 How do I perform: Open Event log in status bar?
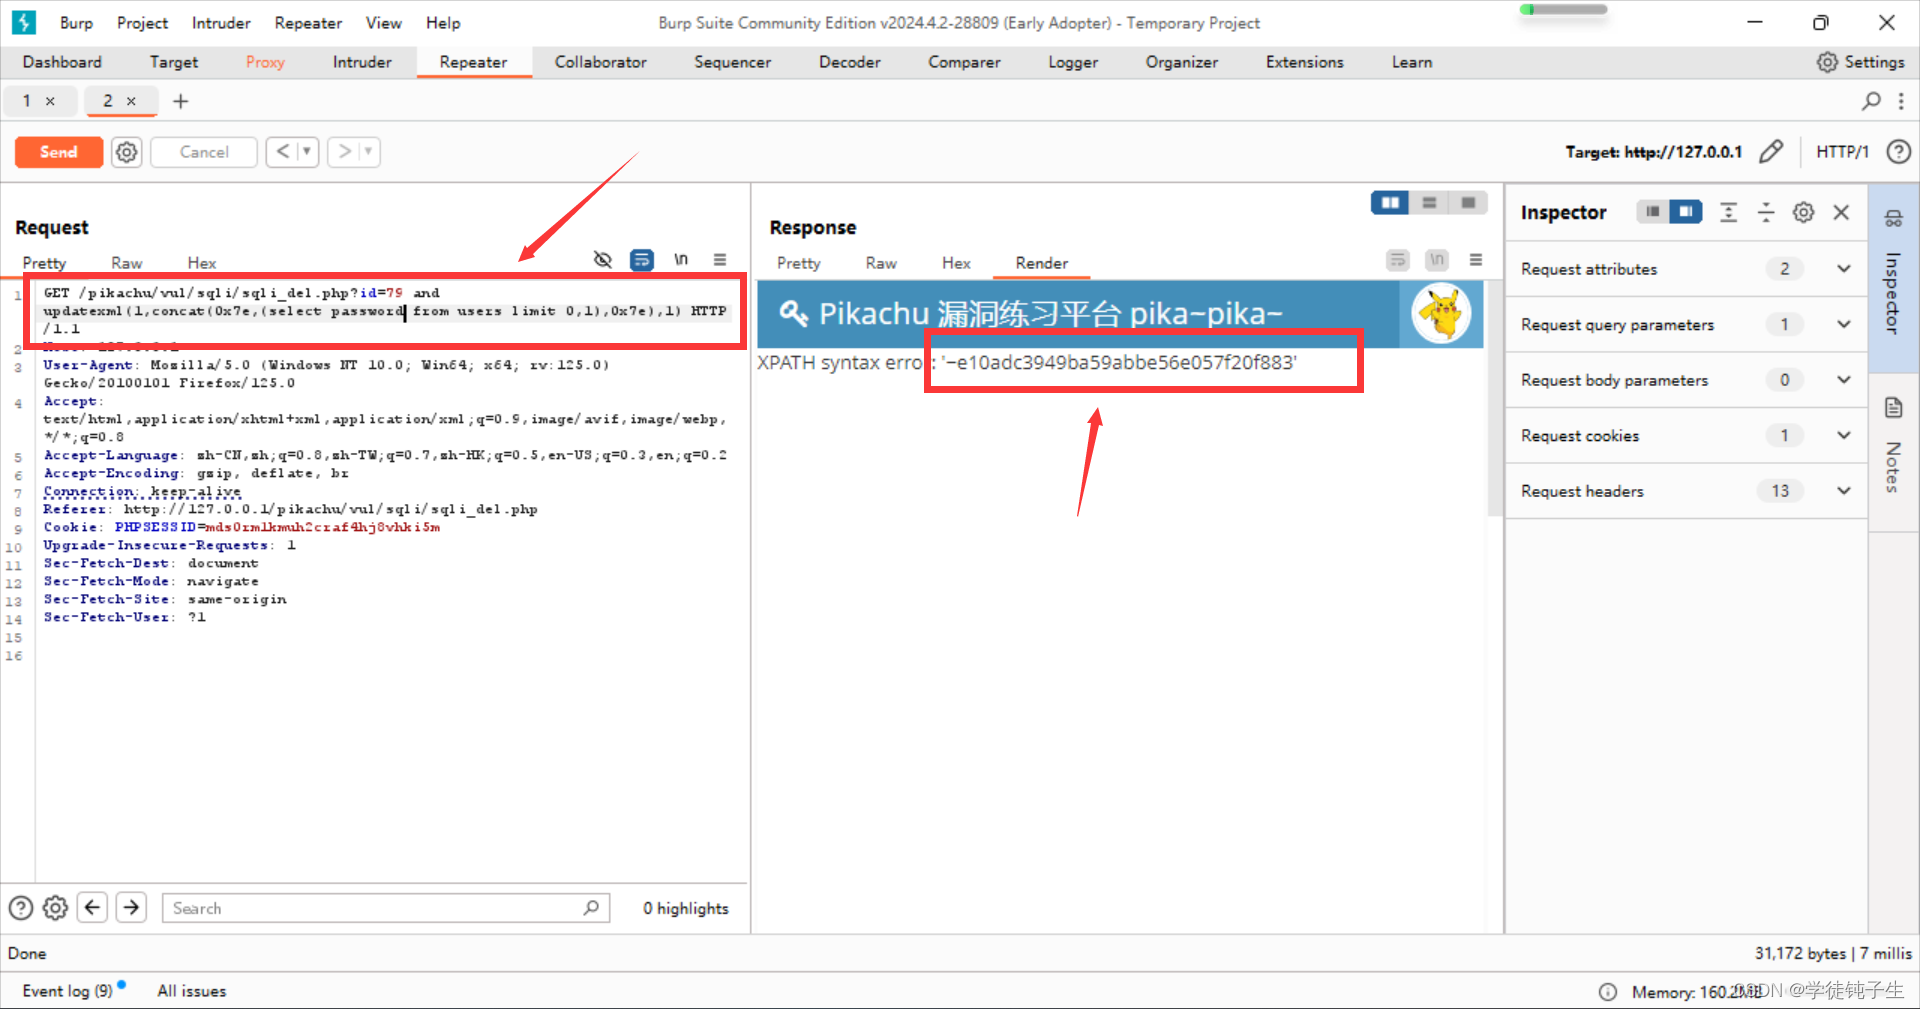pyautogui.click(x=67, y=991)
